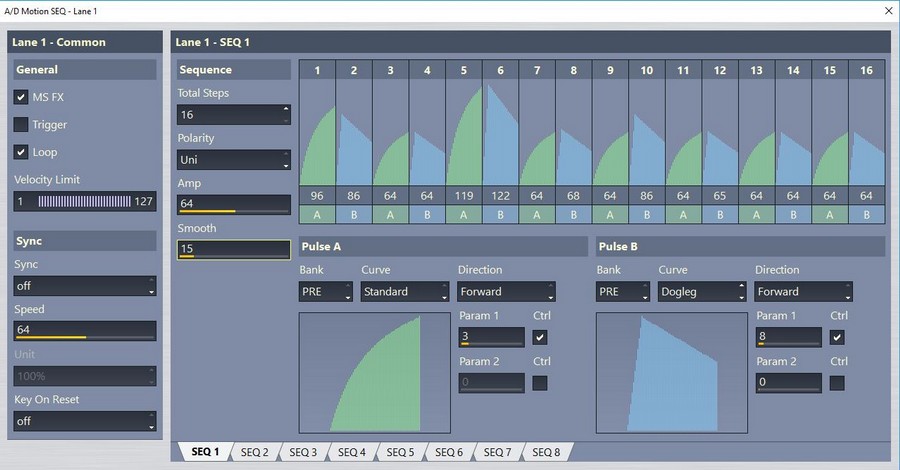Viewport: 900px width, 470px height.
Task: Toggle Pulse A Param 1 Ctrl checkbox
Action: pos(540,337)
